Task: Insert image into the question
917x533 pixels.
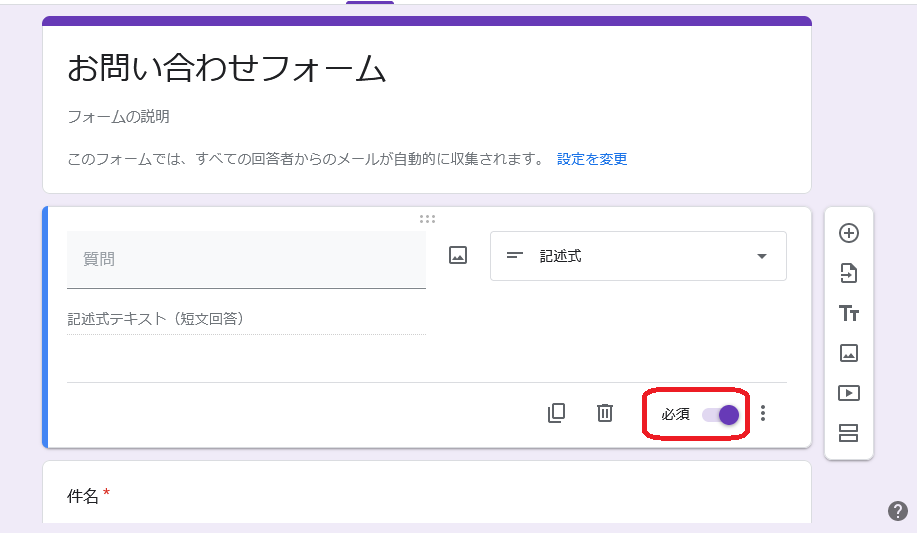Action: pos(458,255)
